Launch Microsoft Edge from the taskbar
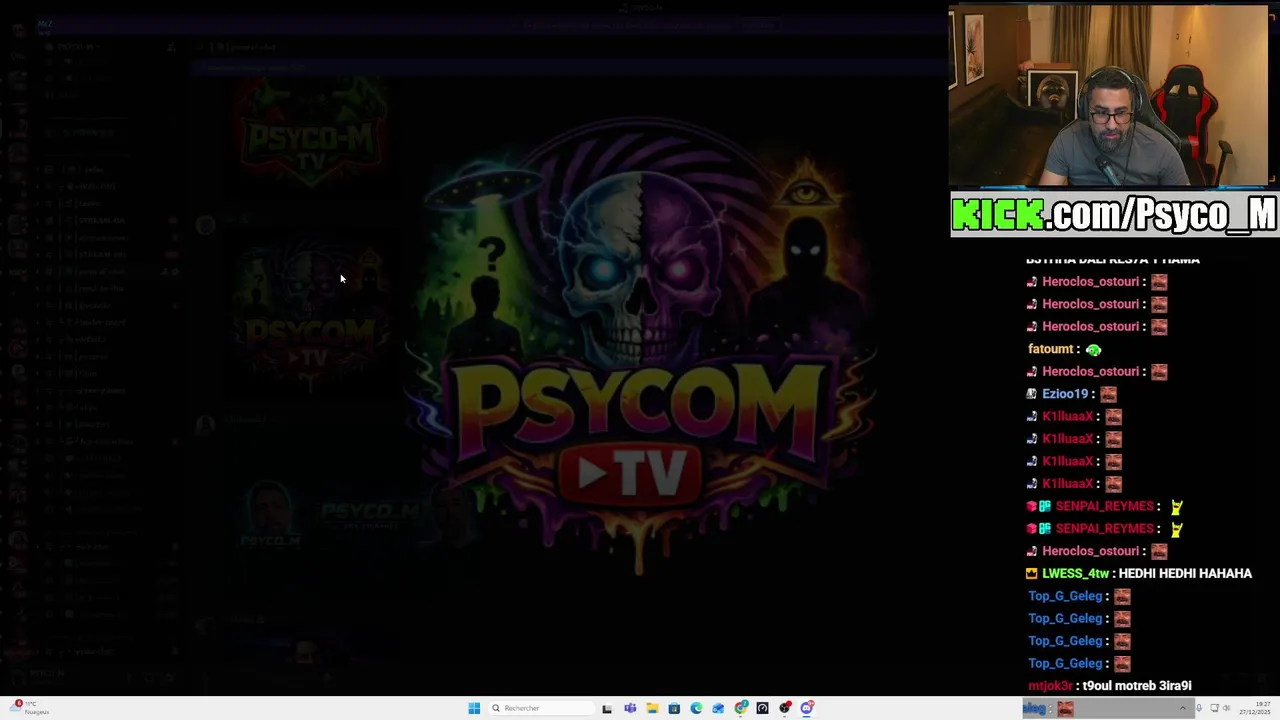The height and width of the screenshot is (720, 1280). tap(696, 708)
